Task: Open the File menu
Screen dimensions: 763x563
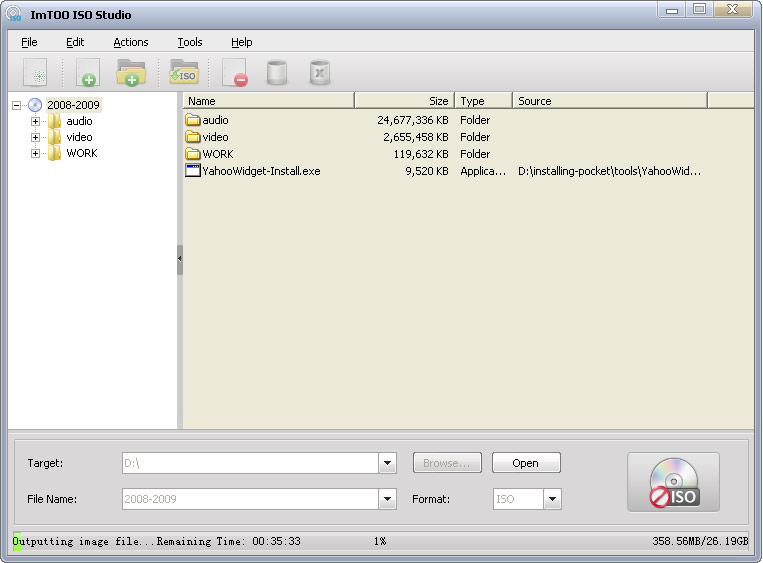Action: [x=29, y=42]
